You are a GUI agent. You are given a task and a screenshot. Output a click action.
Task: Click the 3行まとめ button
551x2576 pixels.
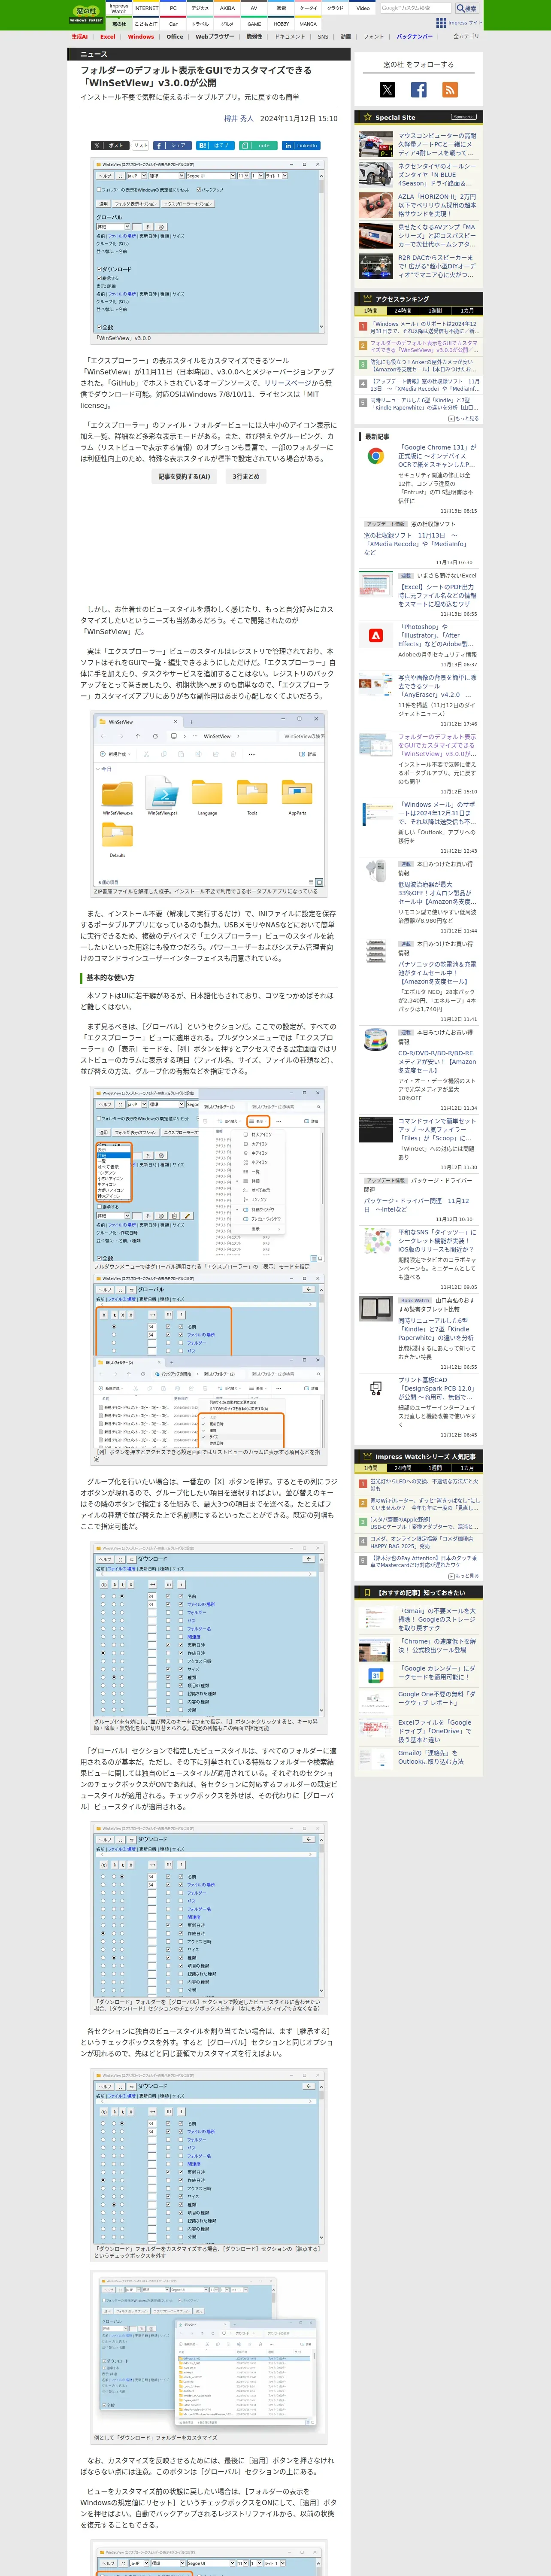pyautogui.click(x=246, y=477)
